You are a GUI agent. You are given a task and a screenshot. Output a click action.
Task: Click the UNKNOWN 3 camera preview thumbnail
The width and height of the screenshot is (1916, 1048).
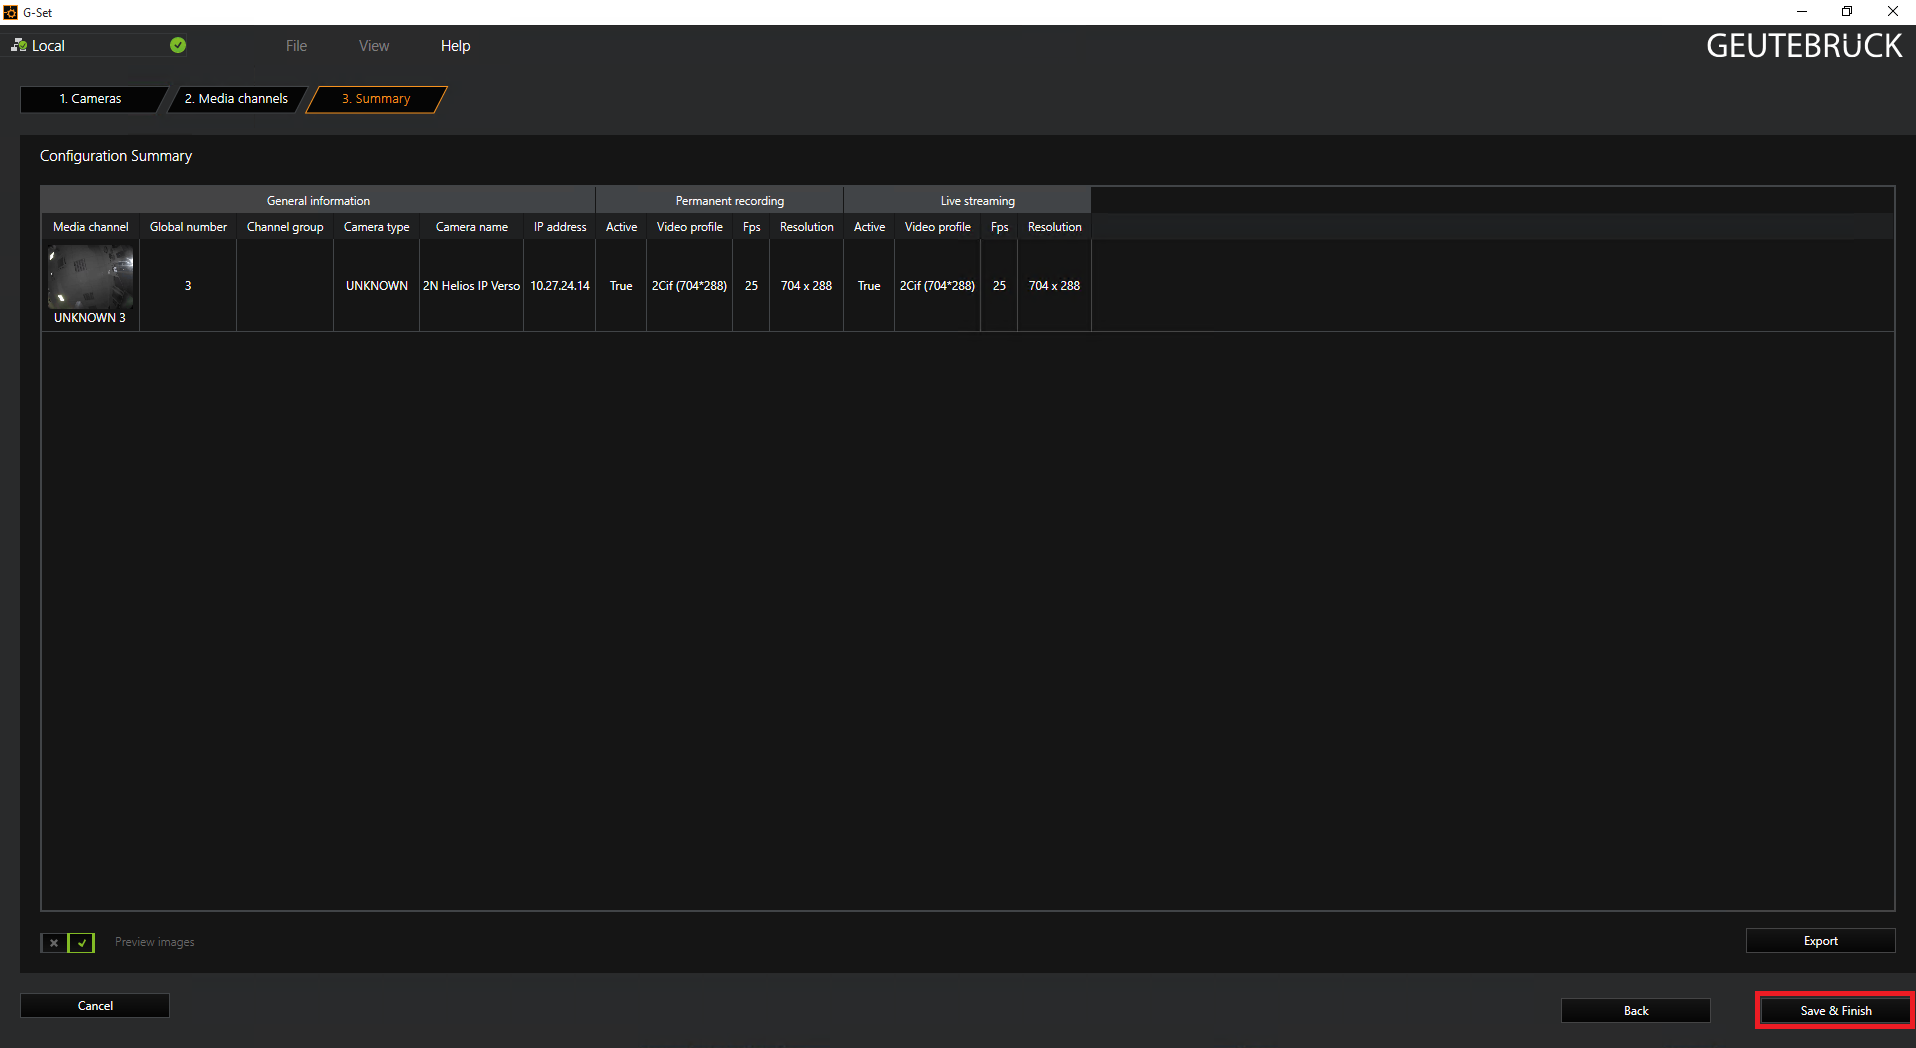(x=90, y=277)
